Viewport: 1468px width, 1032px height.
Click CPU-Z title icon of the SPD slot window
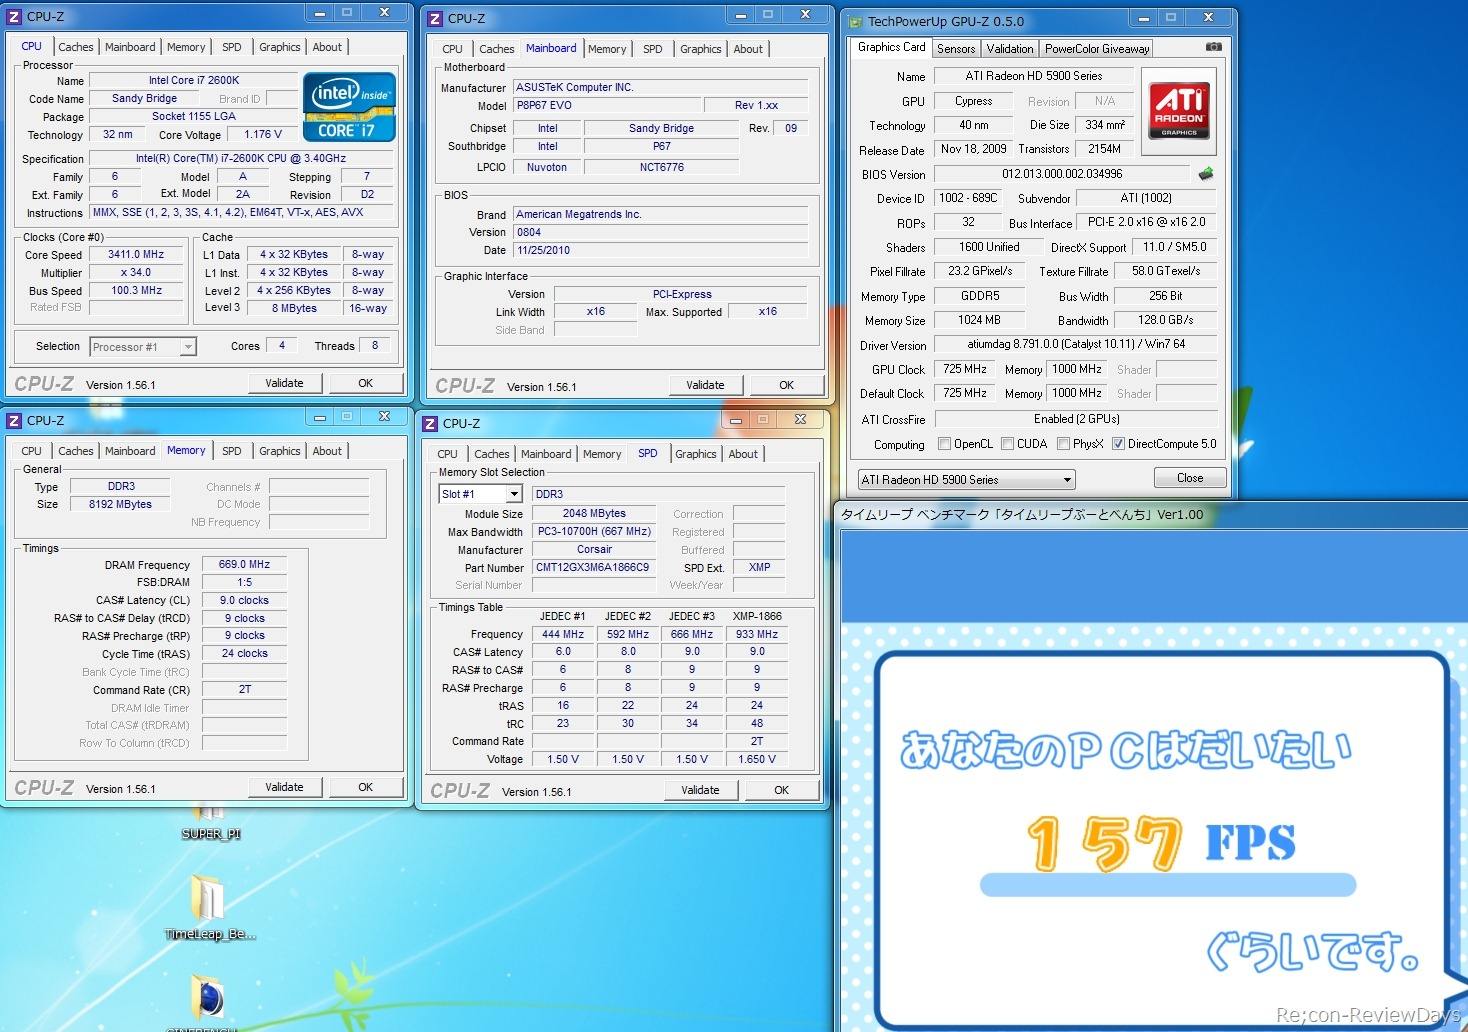430,423
